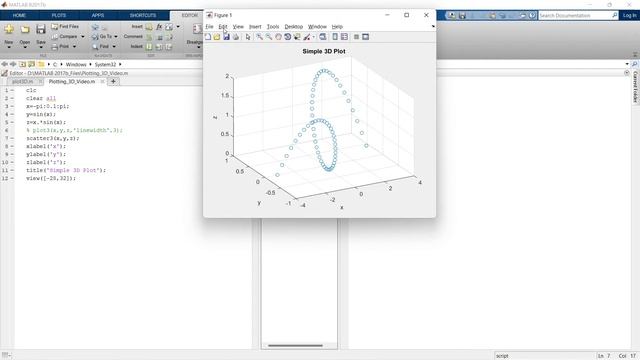Add new editor tab with plus button
Screen dimensions: 640x360
(113, 82)
